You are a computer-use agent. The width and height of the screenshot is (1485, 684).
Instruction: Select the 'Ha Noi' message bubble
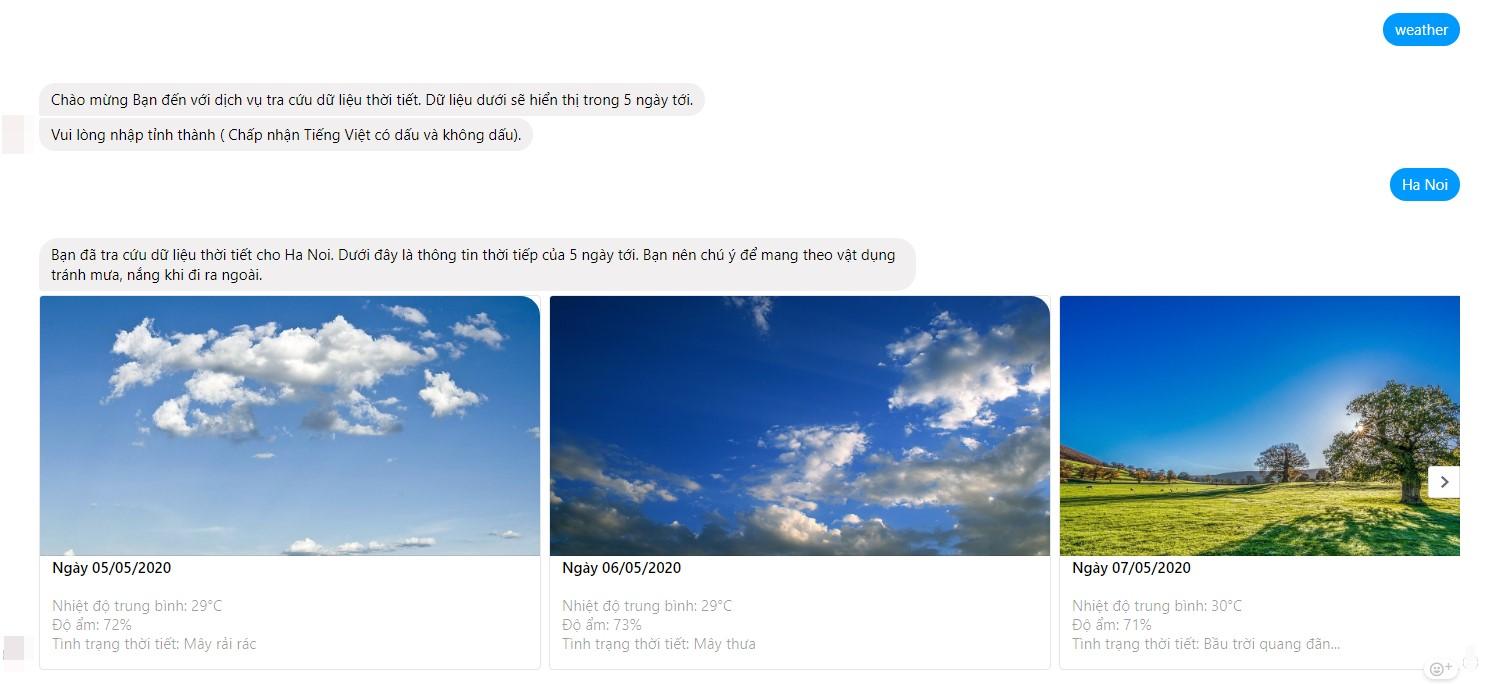pos(1424,185)
